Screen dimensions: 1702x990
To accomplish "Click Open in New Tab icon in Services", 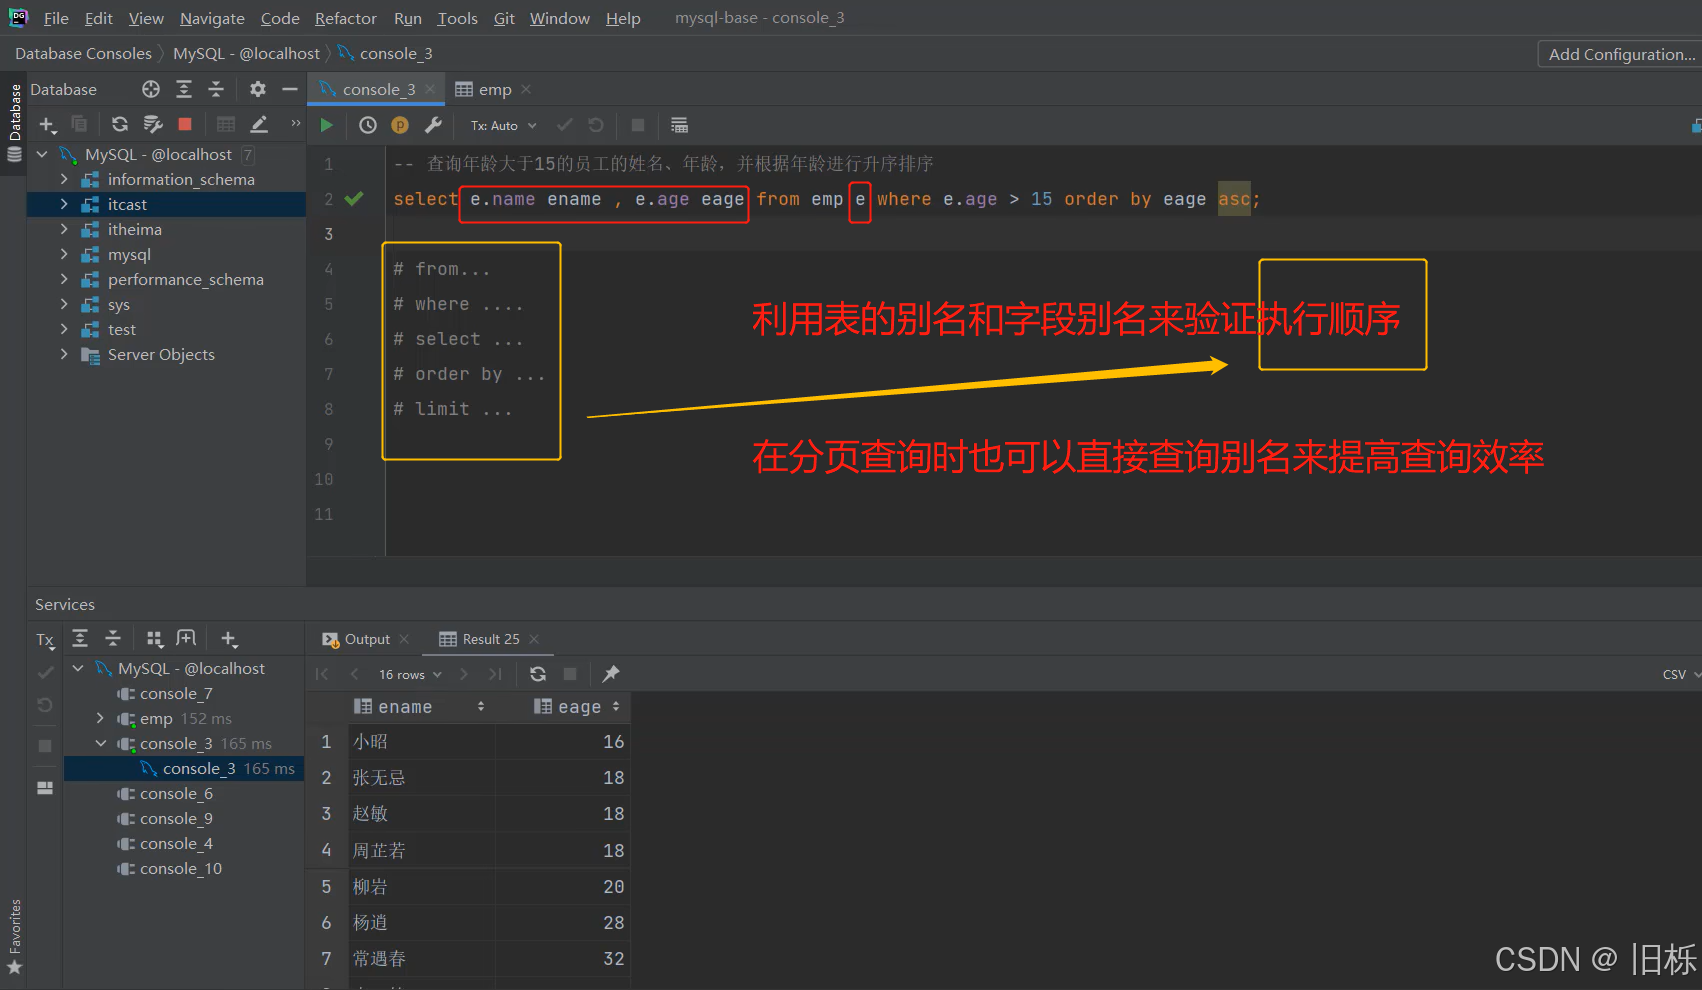I will coord(186,638).
